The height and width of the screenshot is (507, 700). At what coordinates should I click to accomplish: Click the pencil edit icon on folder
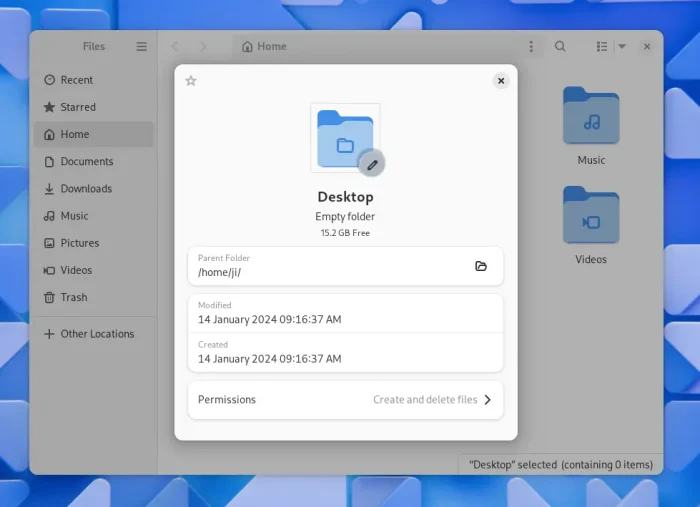point(371,163)
